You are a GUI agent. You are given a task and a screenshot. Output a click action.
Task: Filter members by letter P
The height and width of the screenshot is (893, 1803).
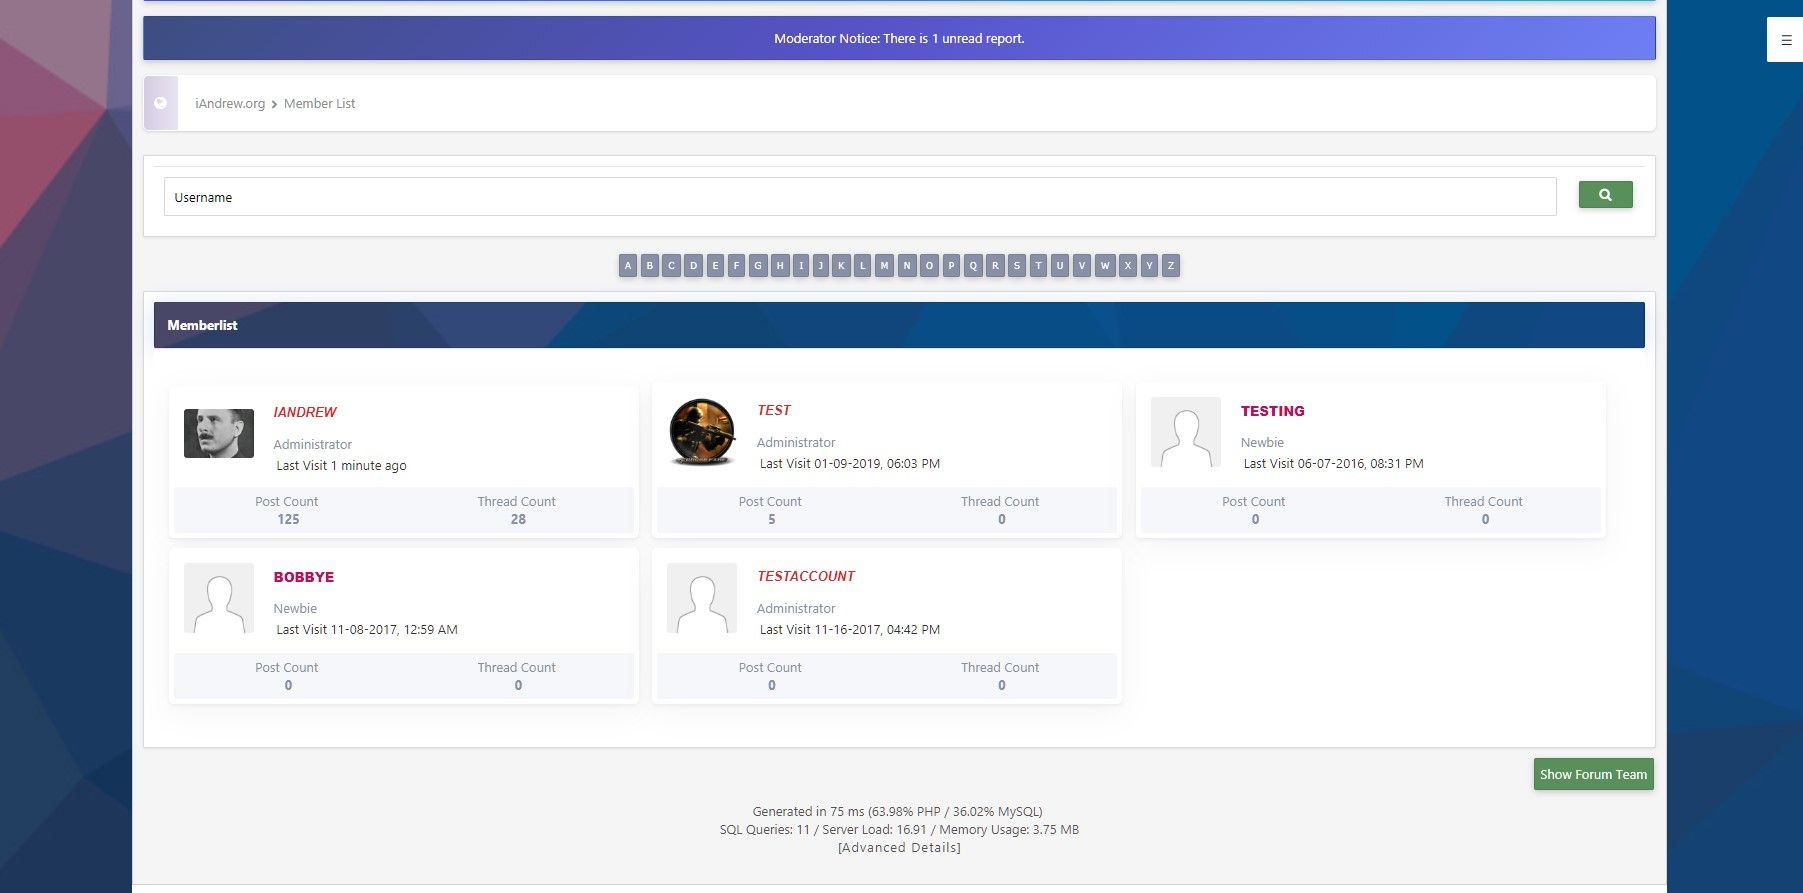951,266
